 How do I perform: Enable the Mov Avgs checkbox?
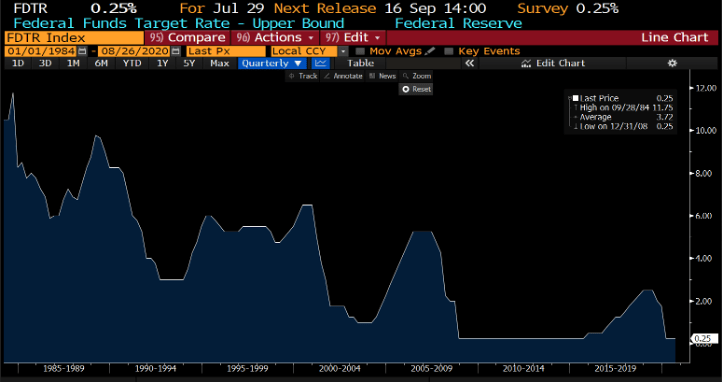tap(360, 52)
